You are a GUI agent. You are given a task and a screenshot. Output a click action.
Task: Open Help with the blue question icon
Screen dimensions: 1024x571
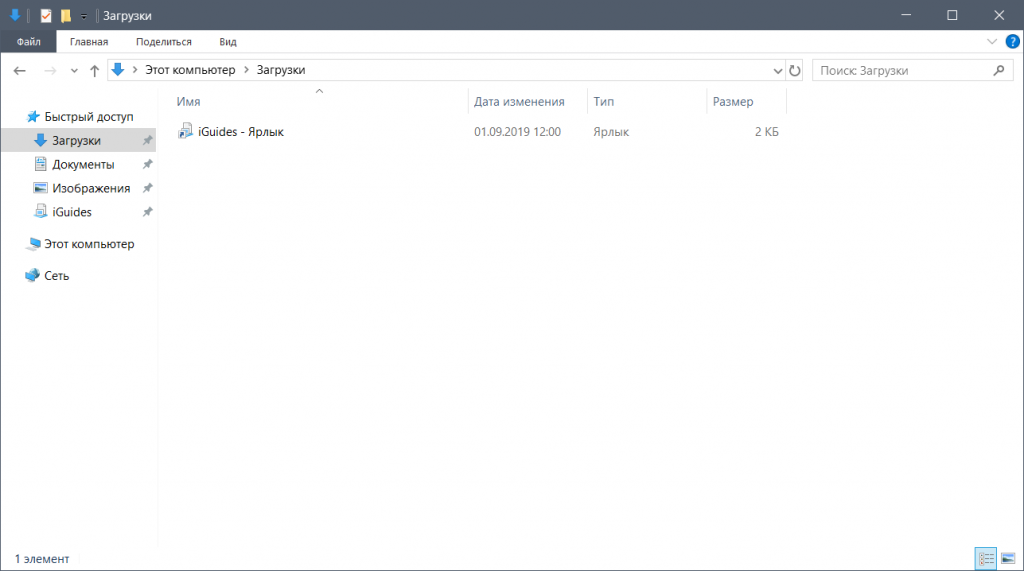[1011, 42]
